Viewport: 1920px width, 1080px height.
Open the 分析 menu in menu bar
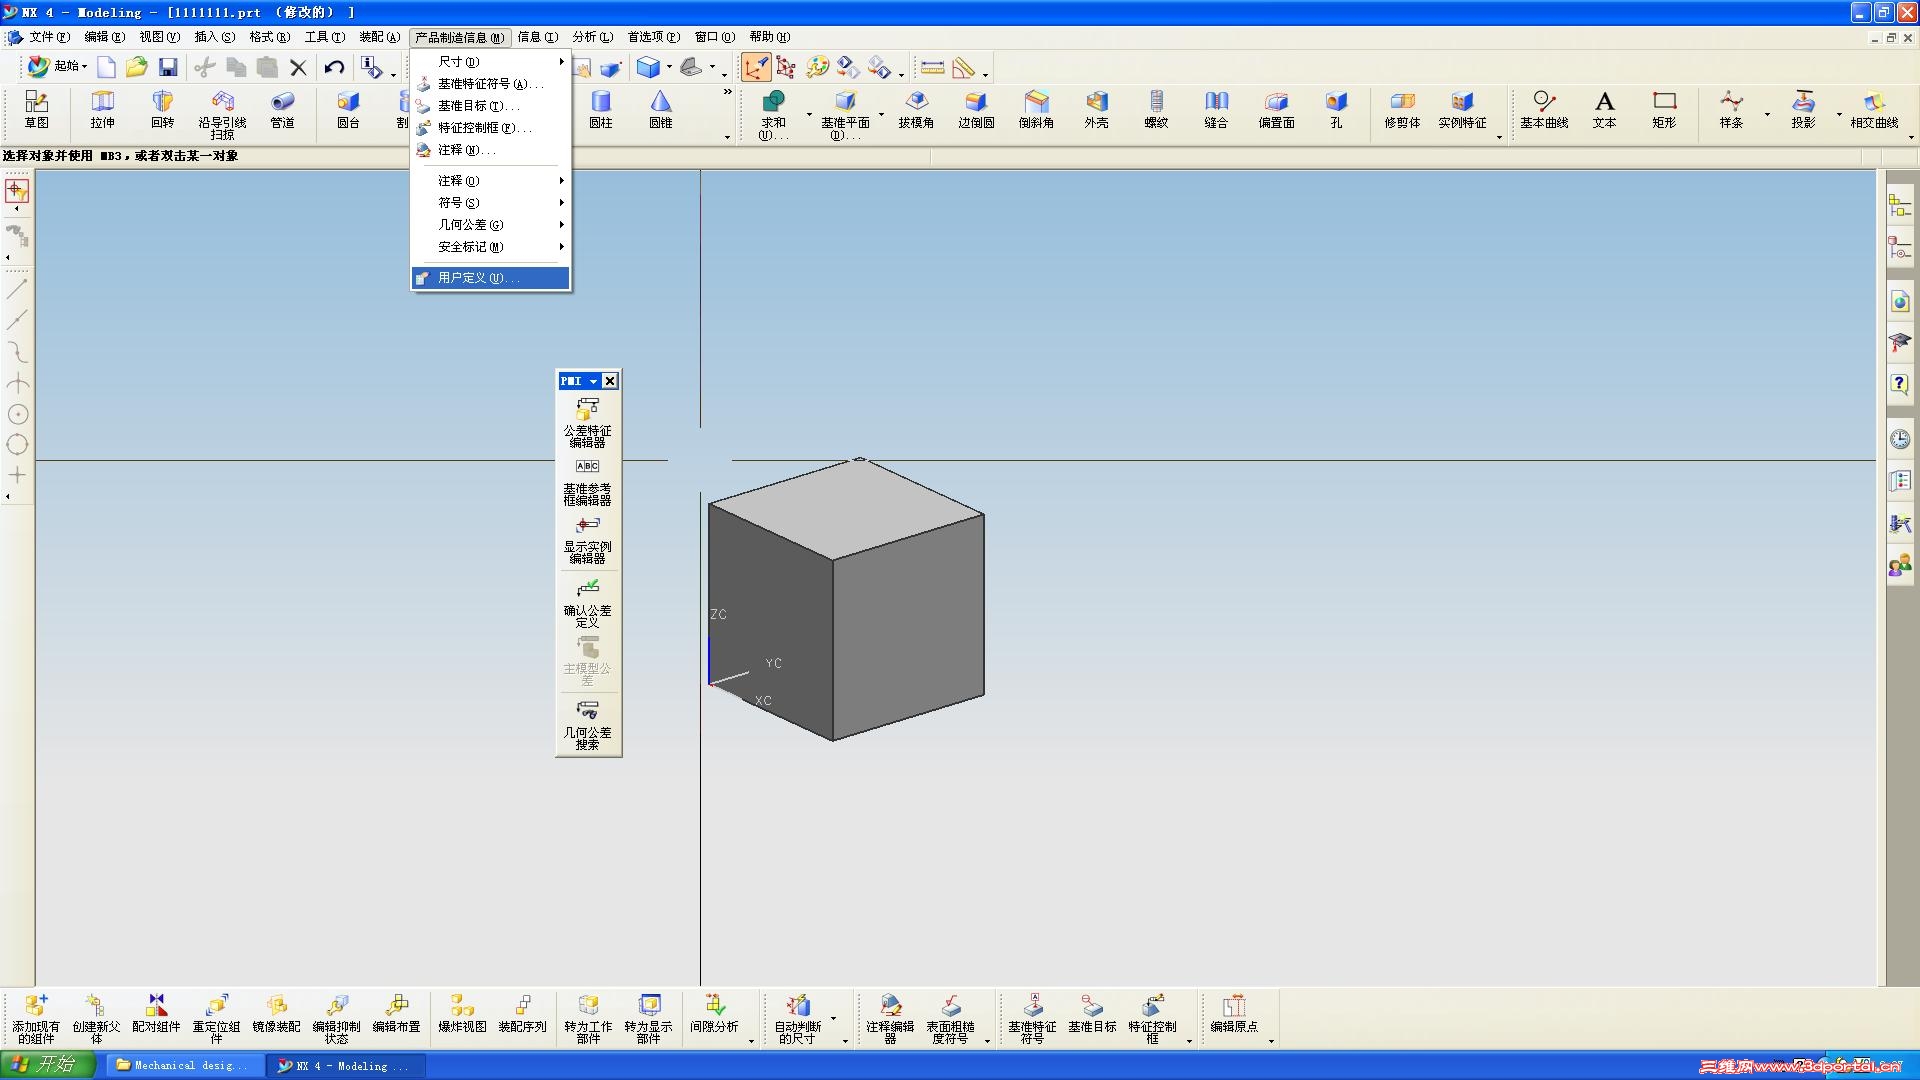pyautogui.click(x=592, y=37)
